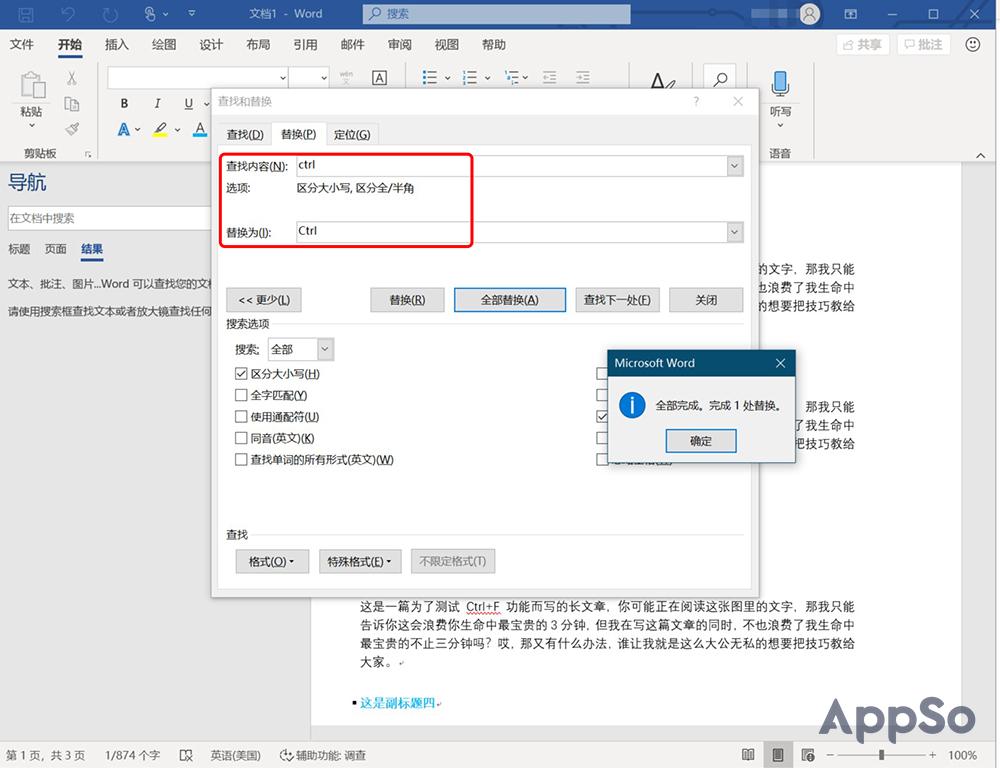Open the font name dropdown
The height and width of the screenshot is (768, 1000).
[x=283, y=78]
